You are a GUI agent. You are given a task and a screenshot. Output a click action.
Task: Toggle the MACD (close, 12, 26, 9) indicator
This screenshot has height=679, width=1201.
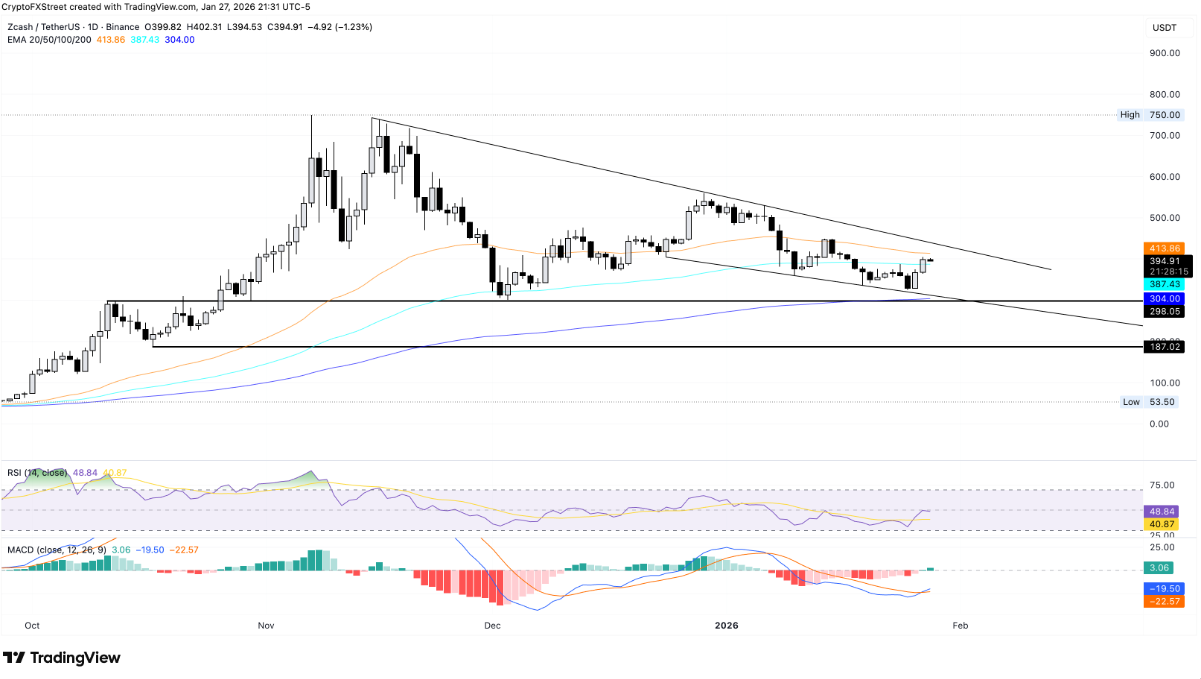coord(55,548)
